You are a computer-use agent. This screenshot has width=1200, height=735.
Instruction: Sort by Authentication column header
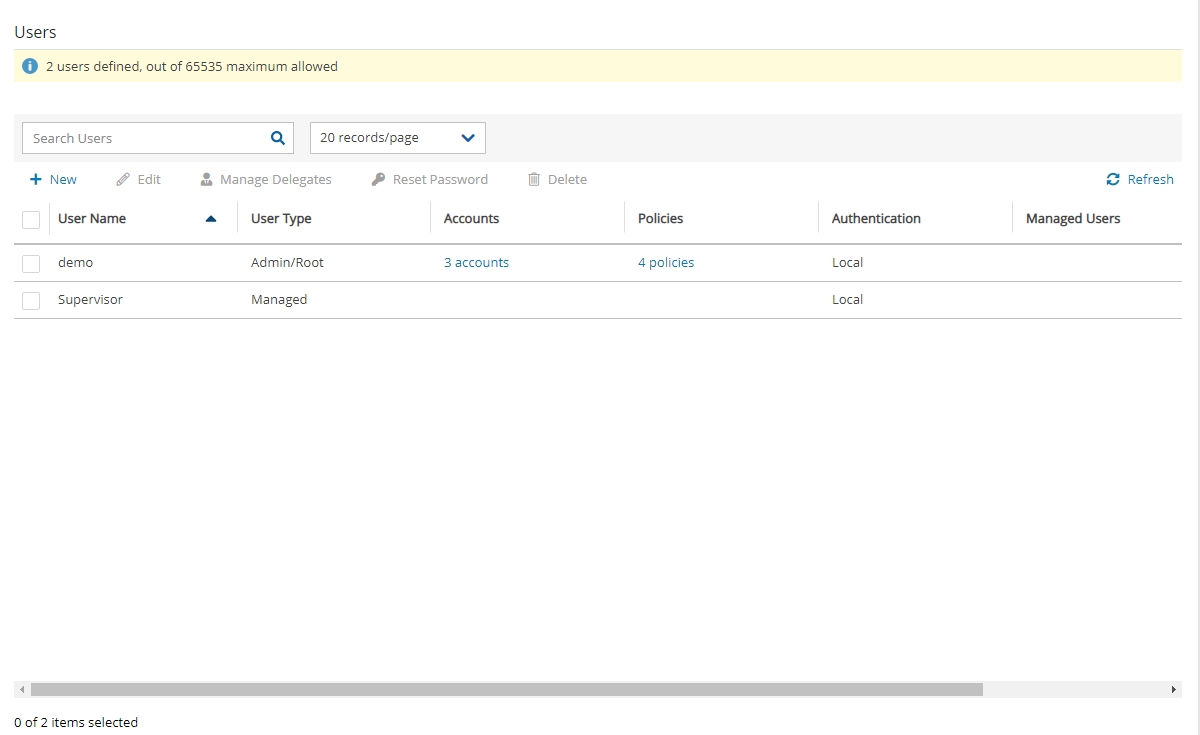click(876, 219)
